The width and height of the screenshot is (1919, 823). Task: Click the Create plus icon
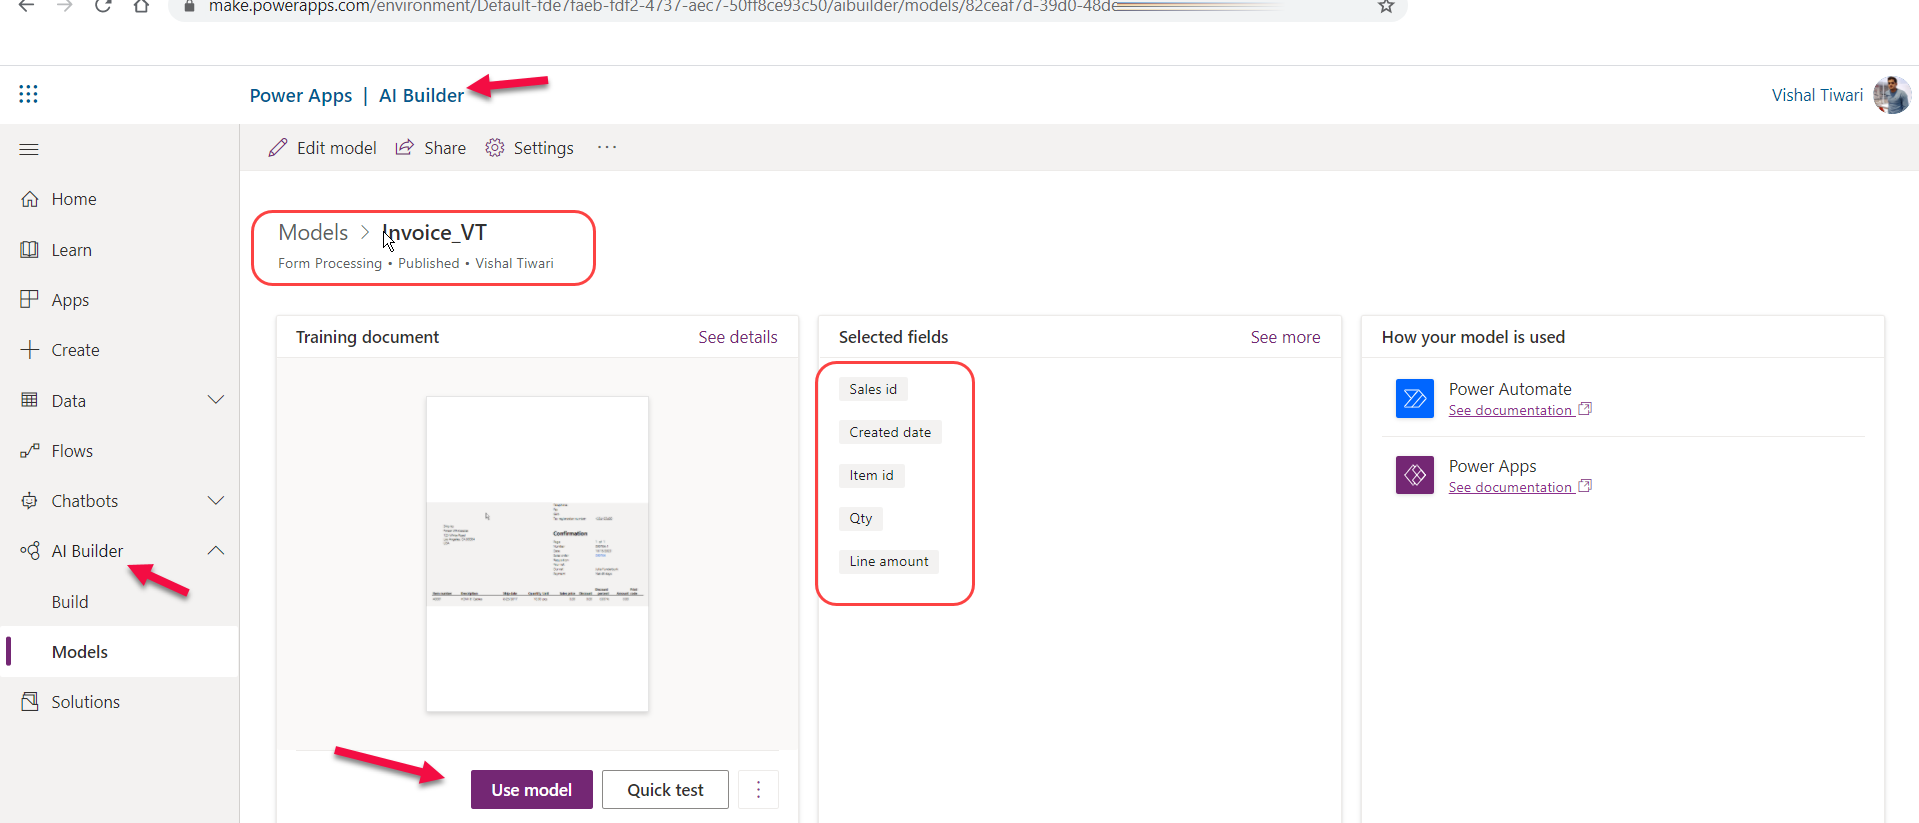tap(30, 350)
